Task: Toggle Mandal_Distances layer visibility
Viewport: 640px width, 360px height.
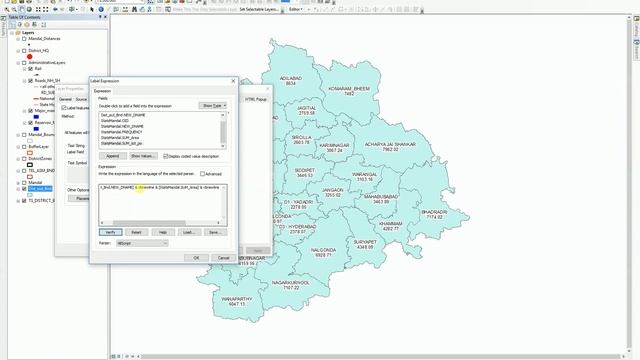Action: (x=24, y=39)
